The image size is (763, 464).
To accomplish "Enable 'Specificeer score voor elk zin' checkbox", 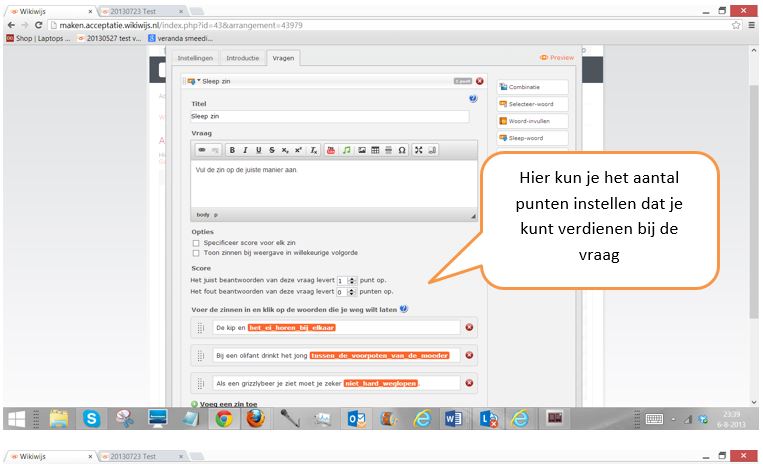I will click(196, 243).
